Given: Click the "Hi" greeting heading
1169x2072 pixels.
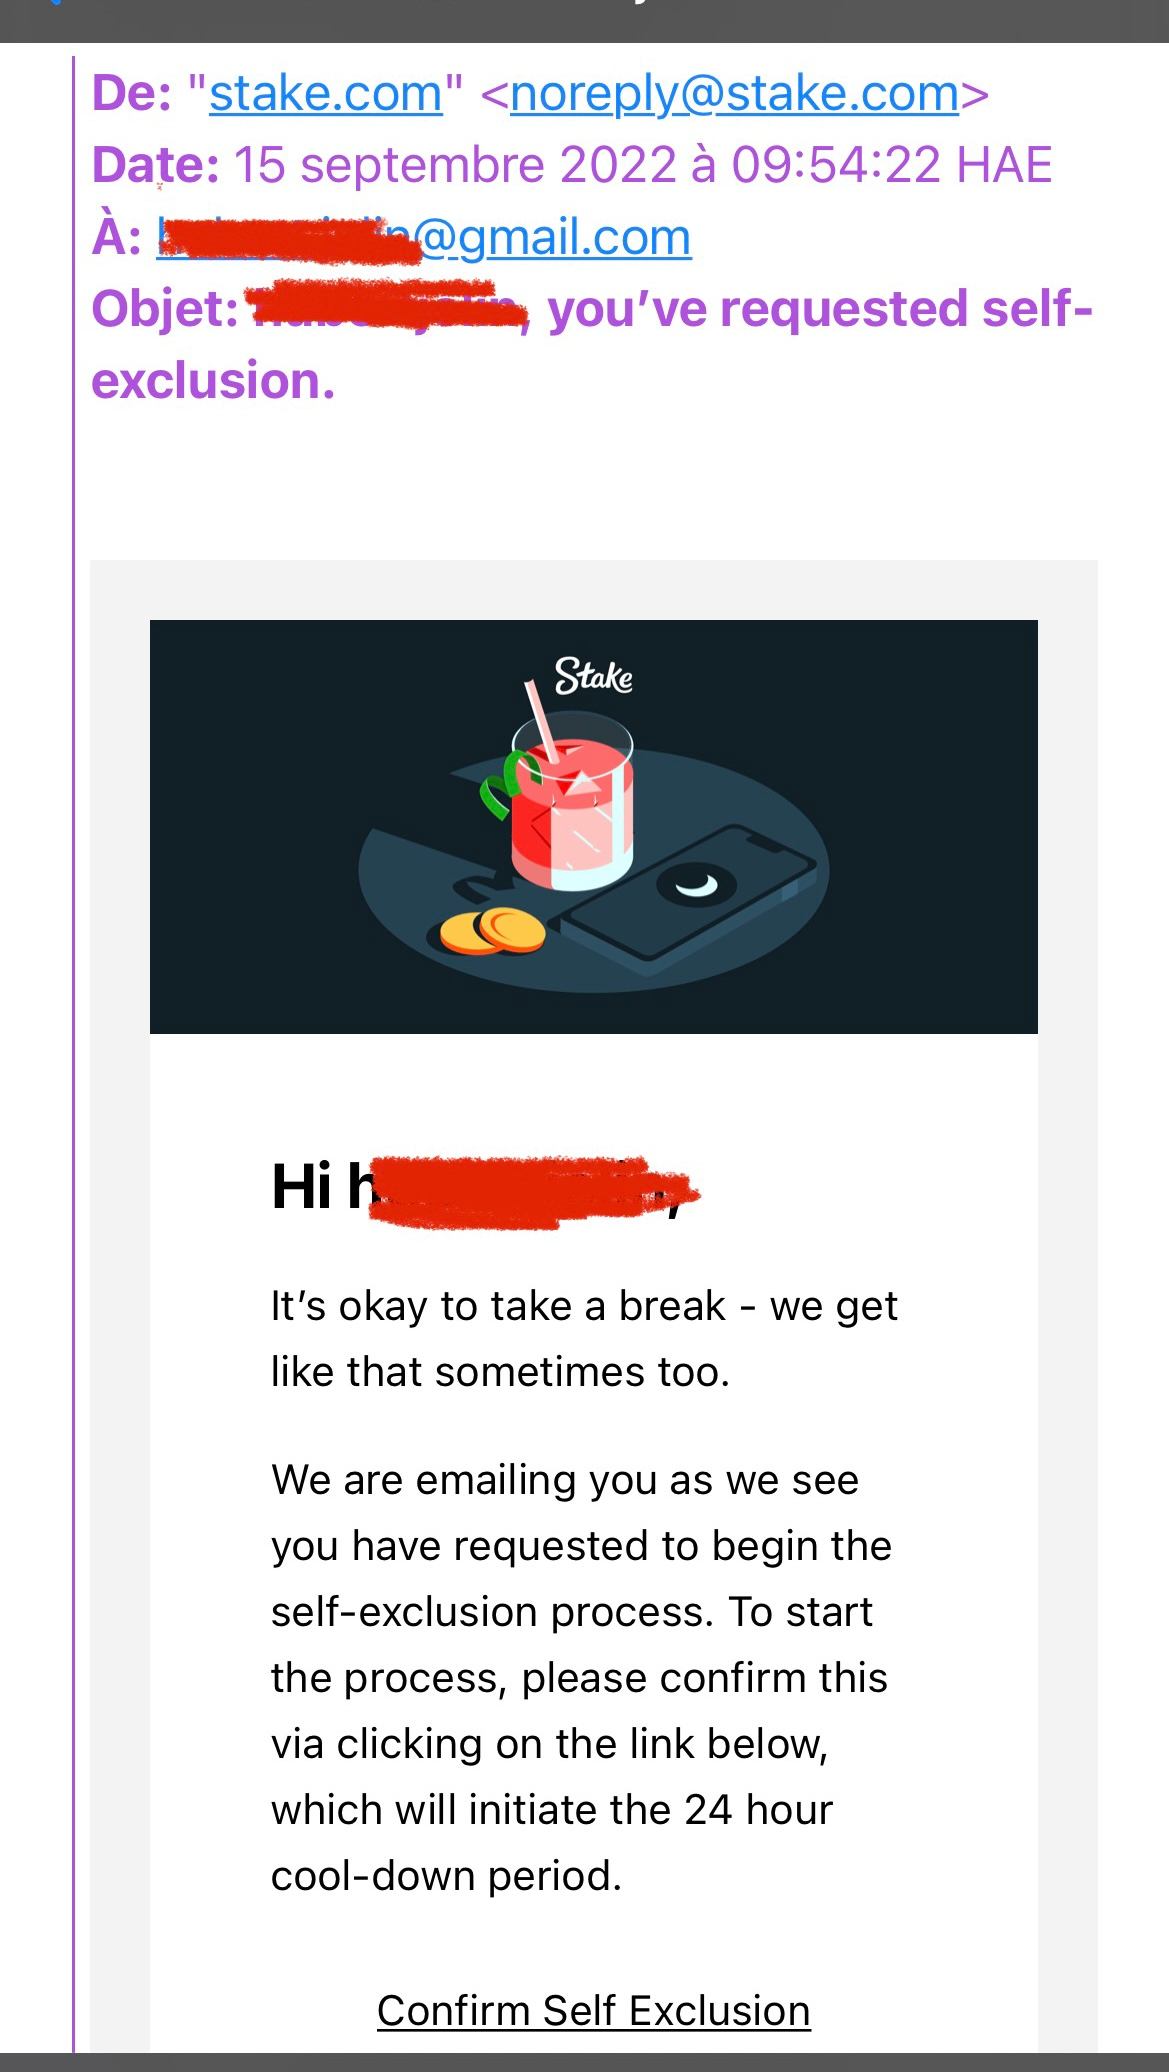Looking at the screenshot, I should tap(302, 1186).
